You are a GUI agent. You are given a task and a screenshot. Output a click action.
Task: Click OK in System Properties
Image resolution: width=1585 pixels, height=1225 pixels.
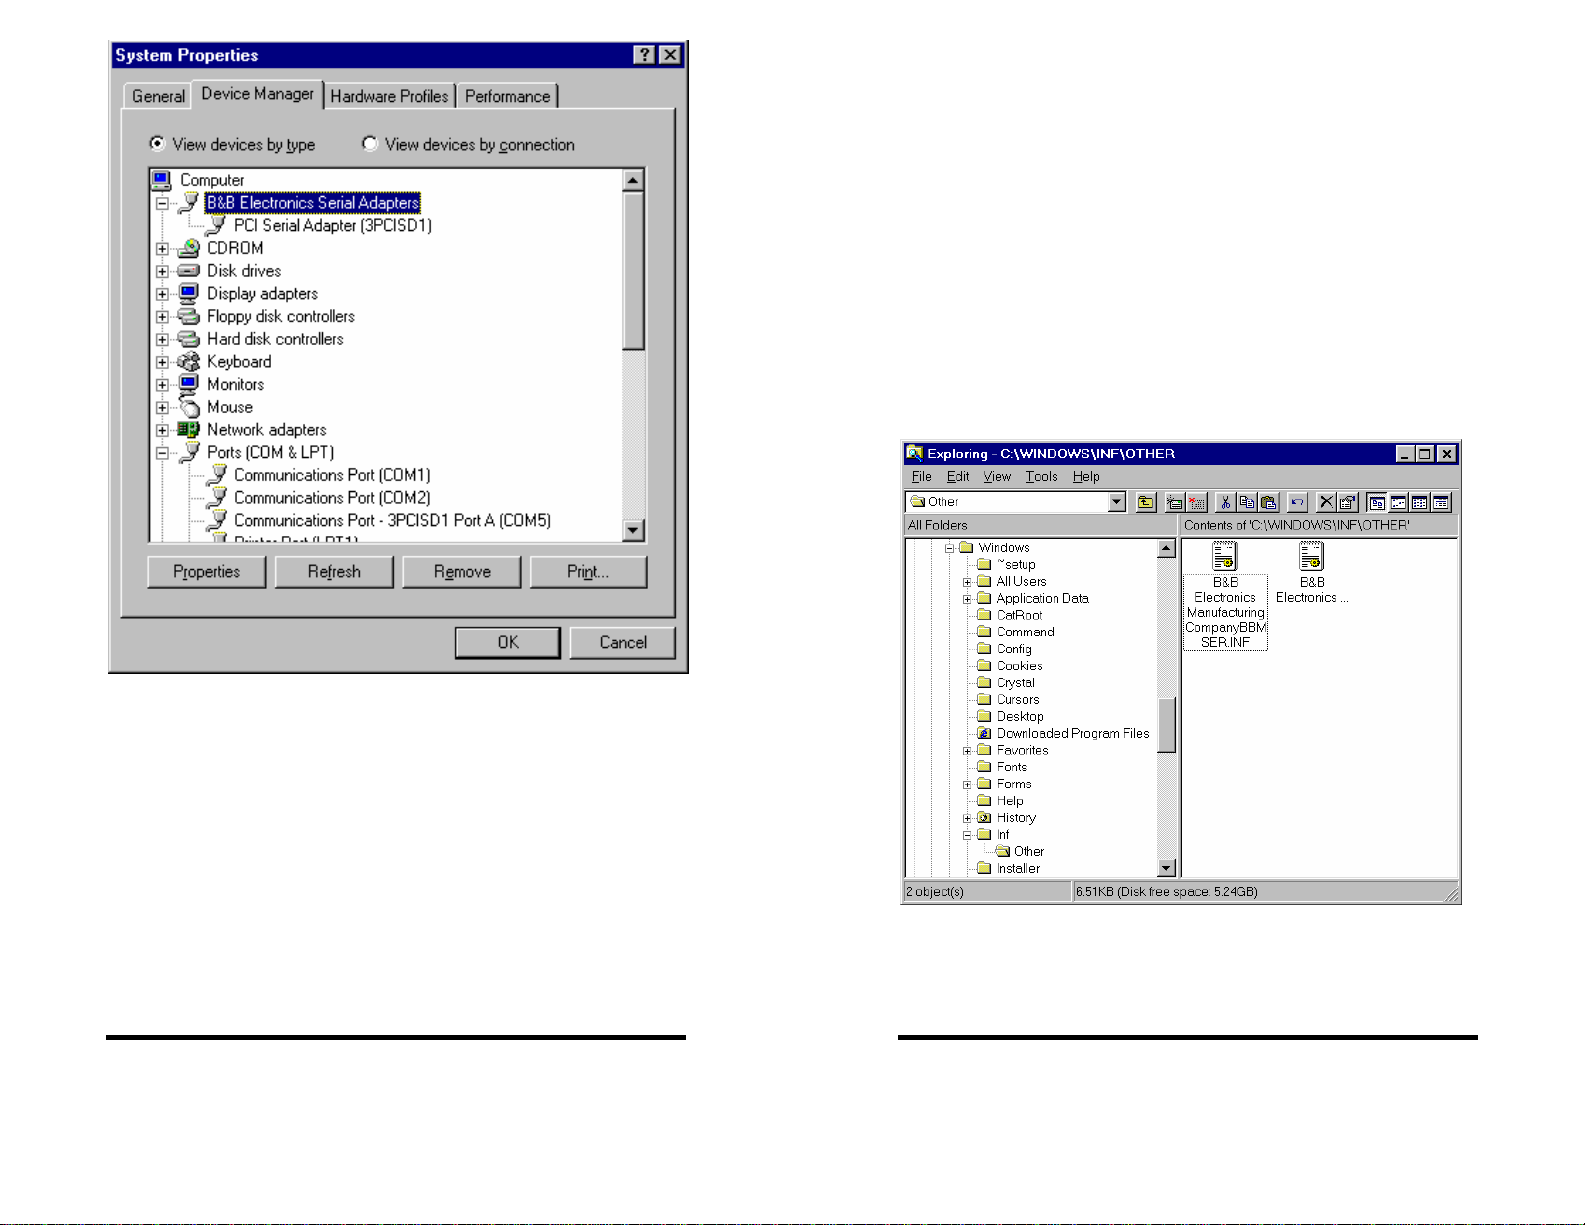pyautogui.click(x=508, y=642)
